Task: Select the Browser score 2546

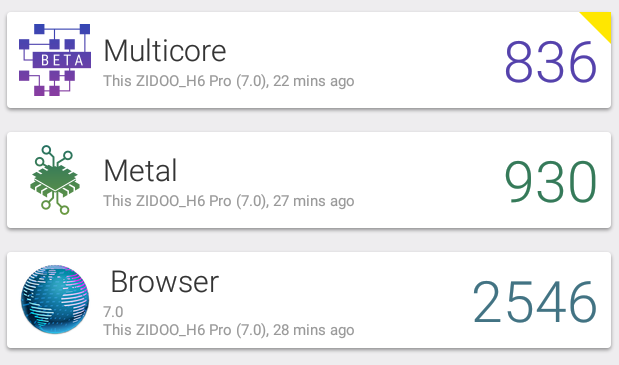Action: (535, 301)
